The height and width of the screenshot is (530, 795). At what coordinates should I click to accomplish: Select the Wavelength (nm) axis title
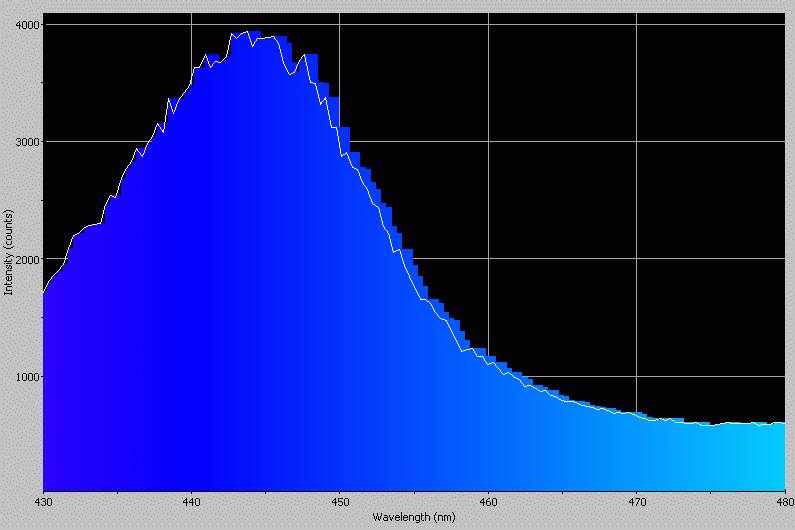click(414, 517)
